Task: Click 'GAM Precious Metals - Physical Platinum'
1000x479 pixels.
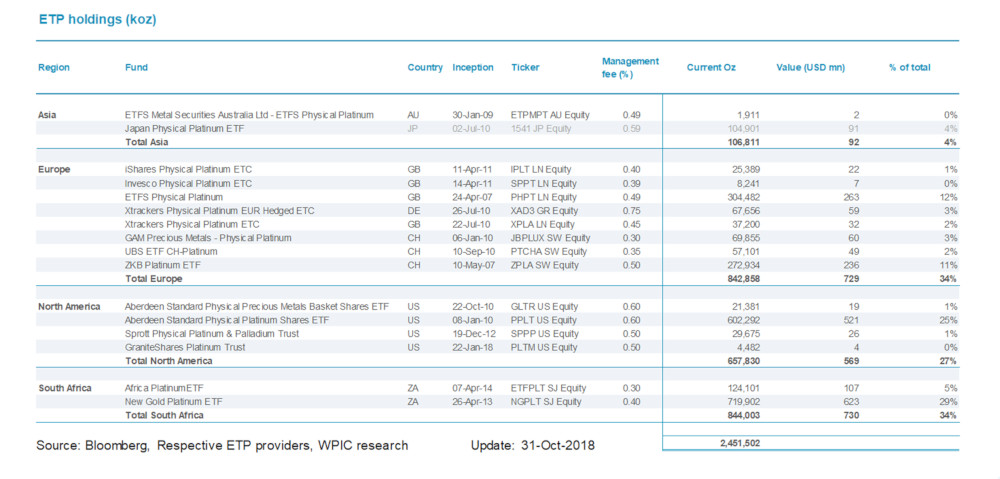Action: pyautogui.click(x=209, y=238)
